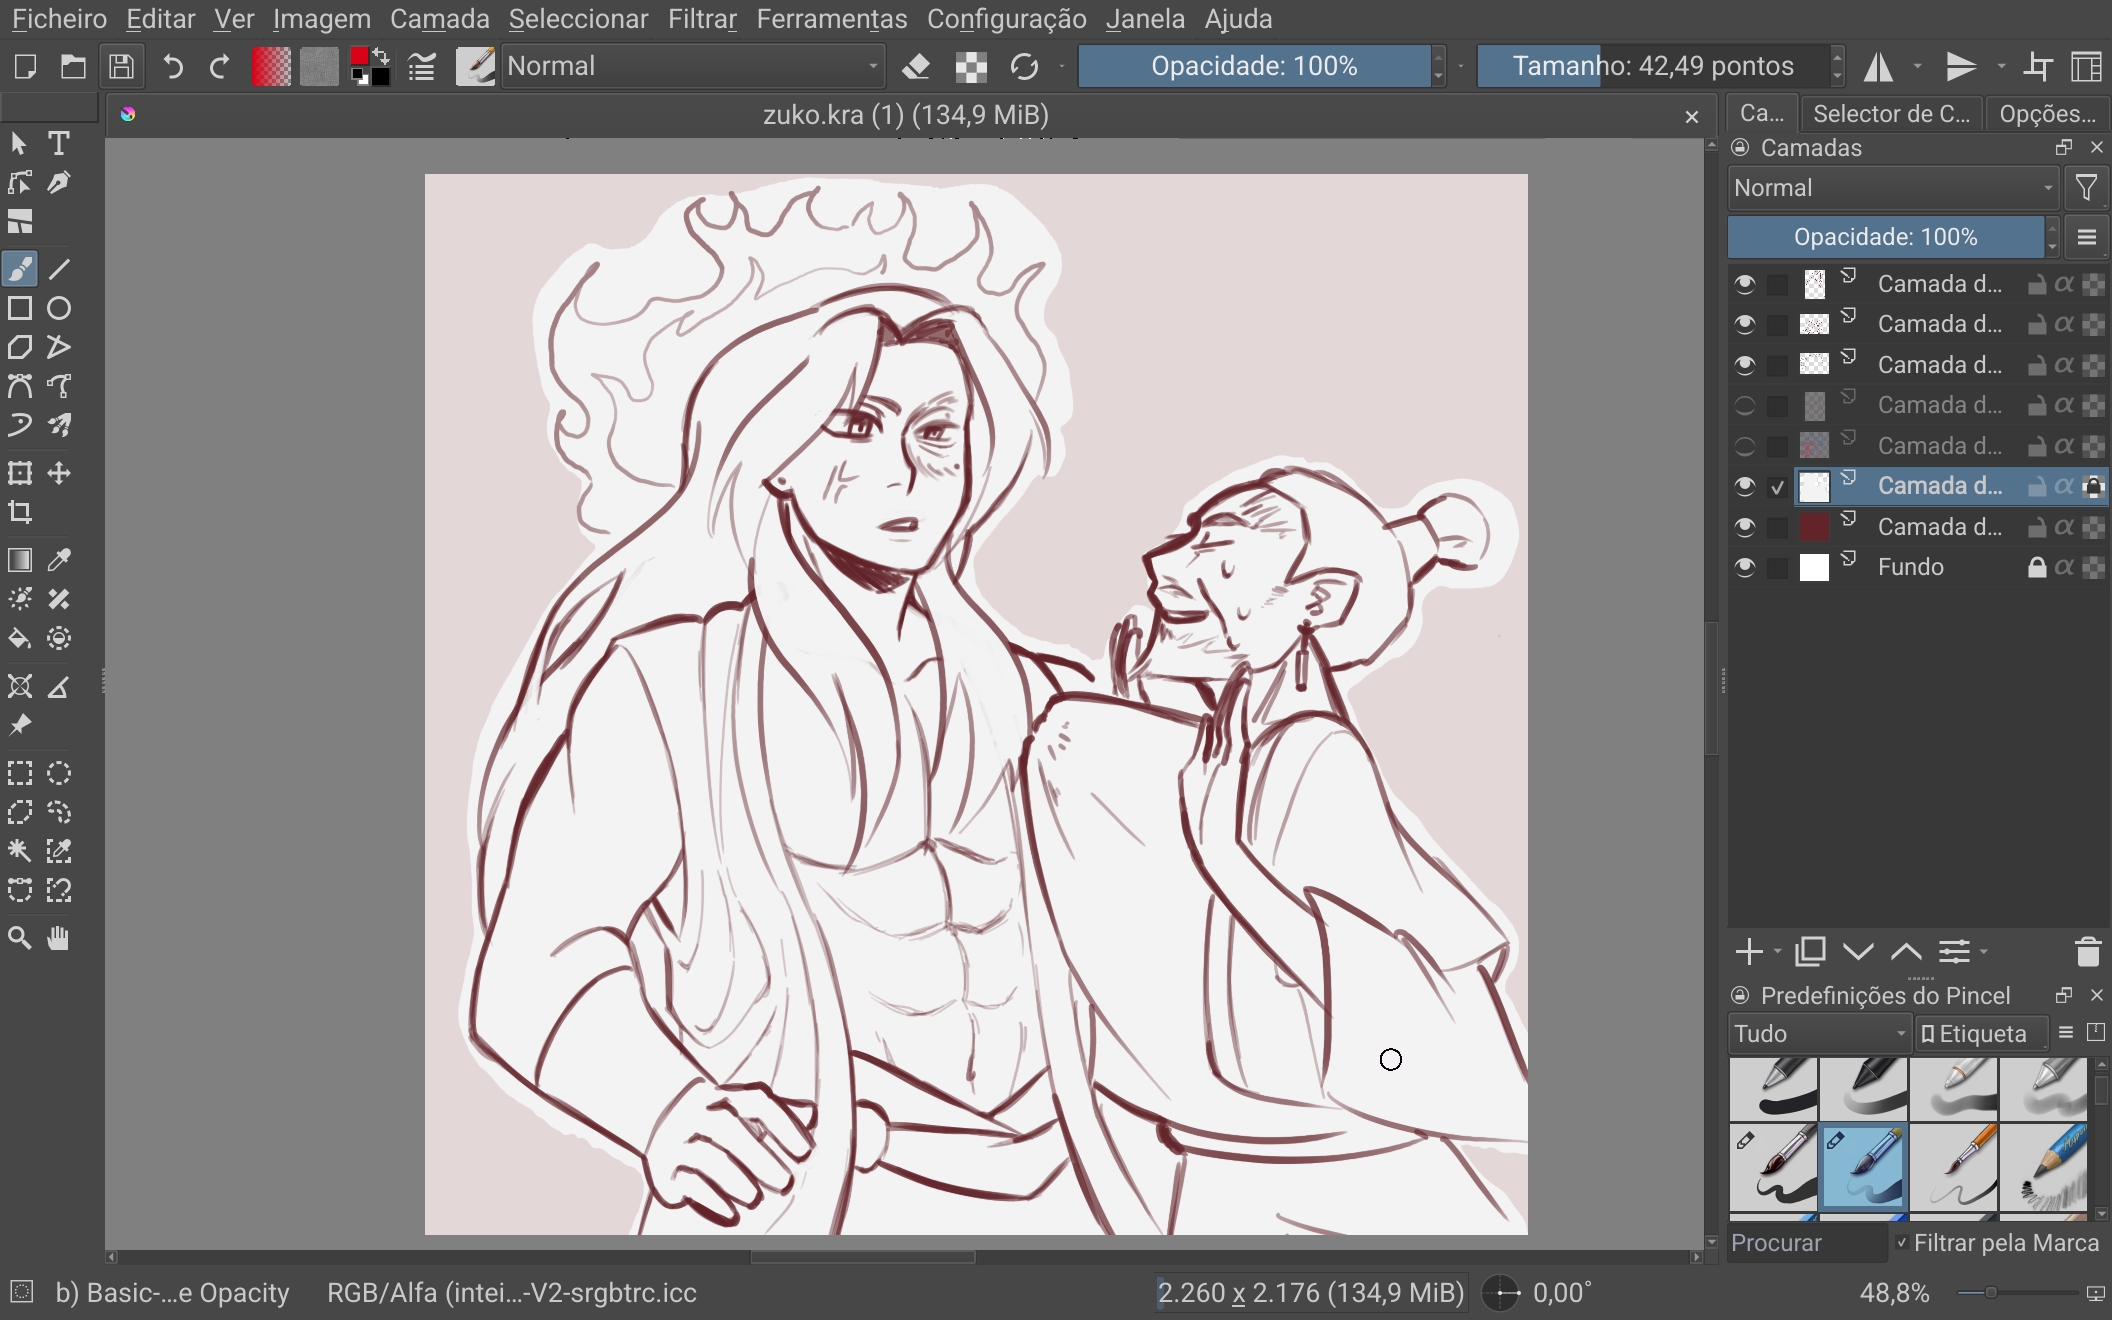Select the Color Sampler eyedropper tool

point(59,560)
